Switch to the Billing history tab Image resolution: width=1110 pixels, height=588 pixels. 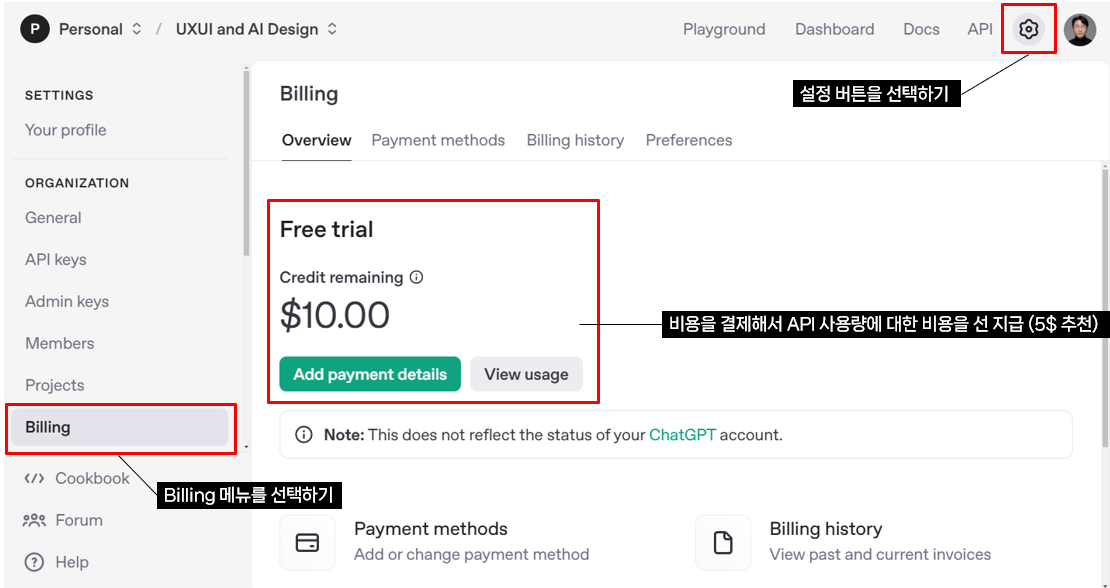click(x=576, y=140)
